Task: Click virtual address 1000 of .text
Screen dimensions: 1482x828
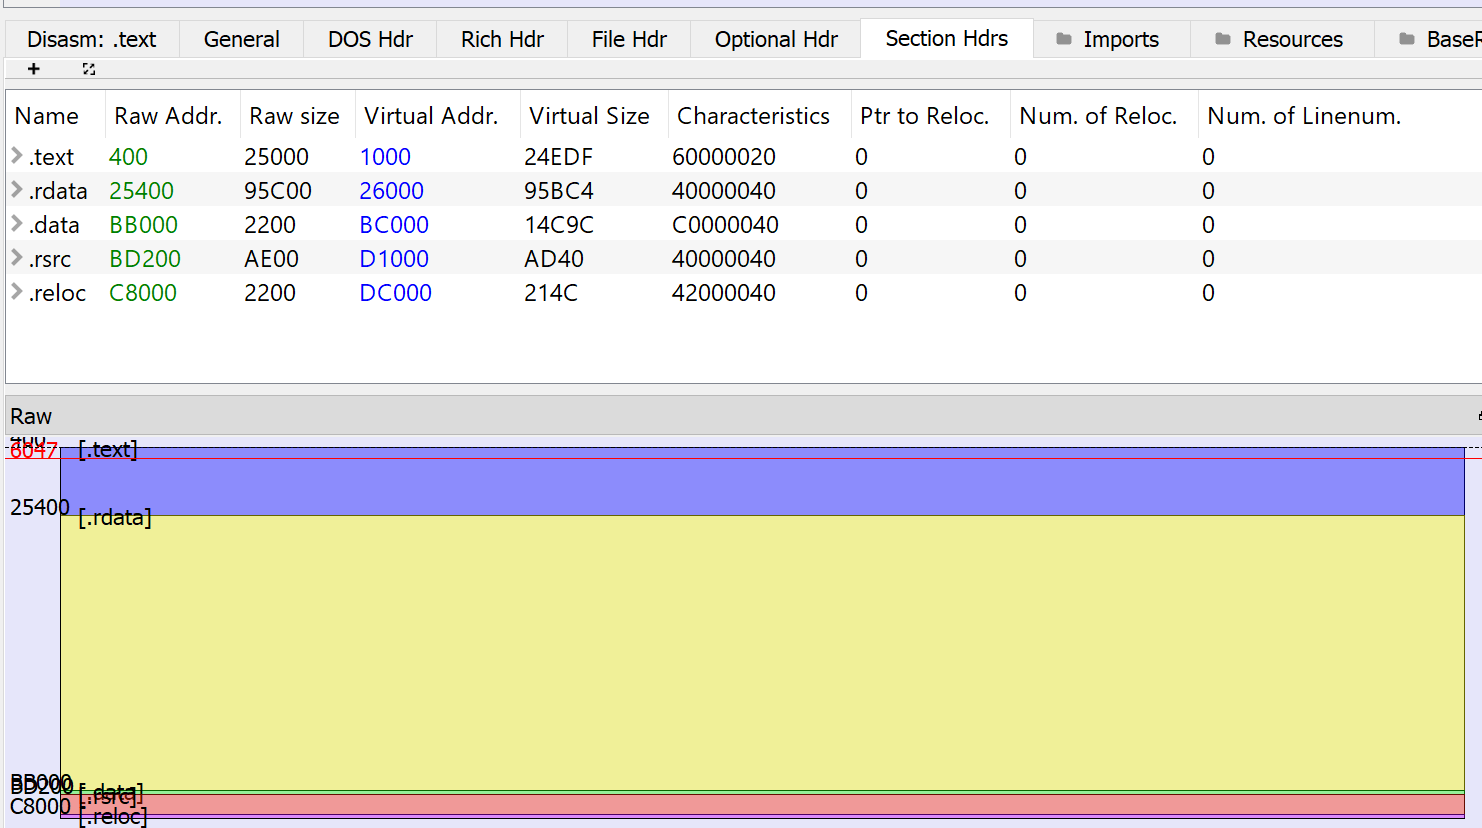Action: coord(385,157)
